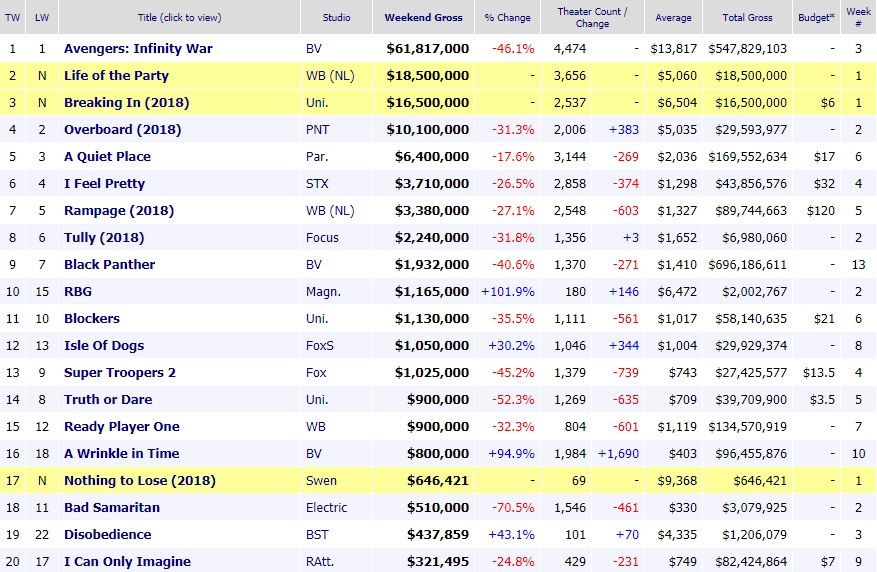Sort by Studio column header
Viewport: 877px width, 572px height.
point(336,17)
